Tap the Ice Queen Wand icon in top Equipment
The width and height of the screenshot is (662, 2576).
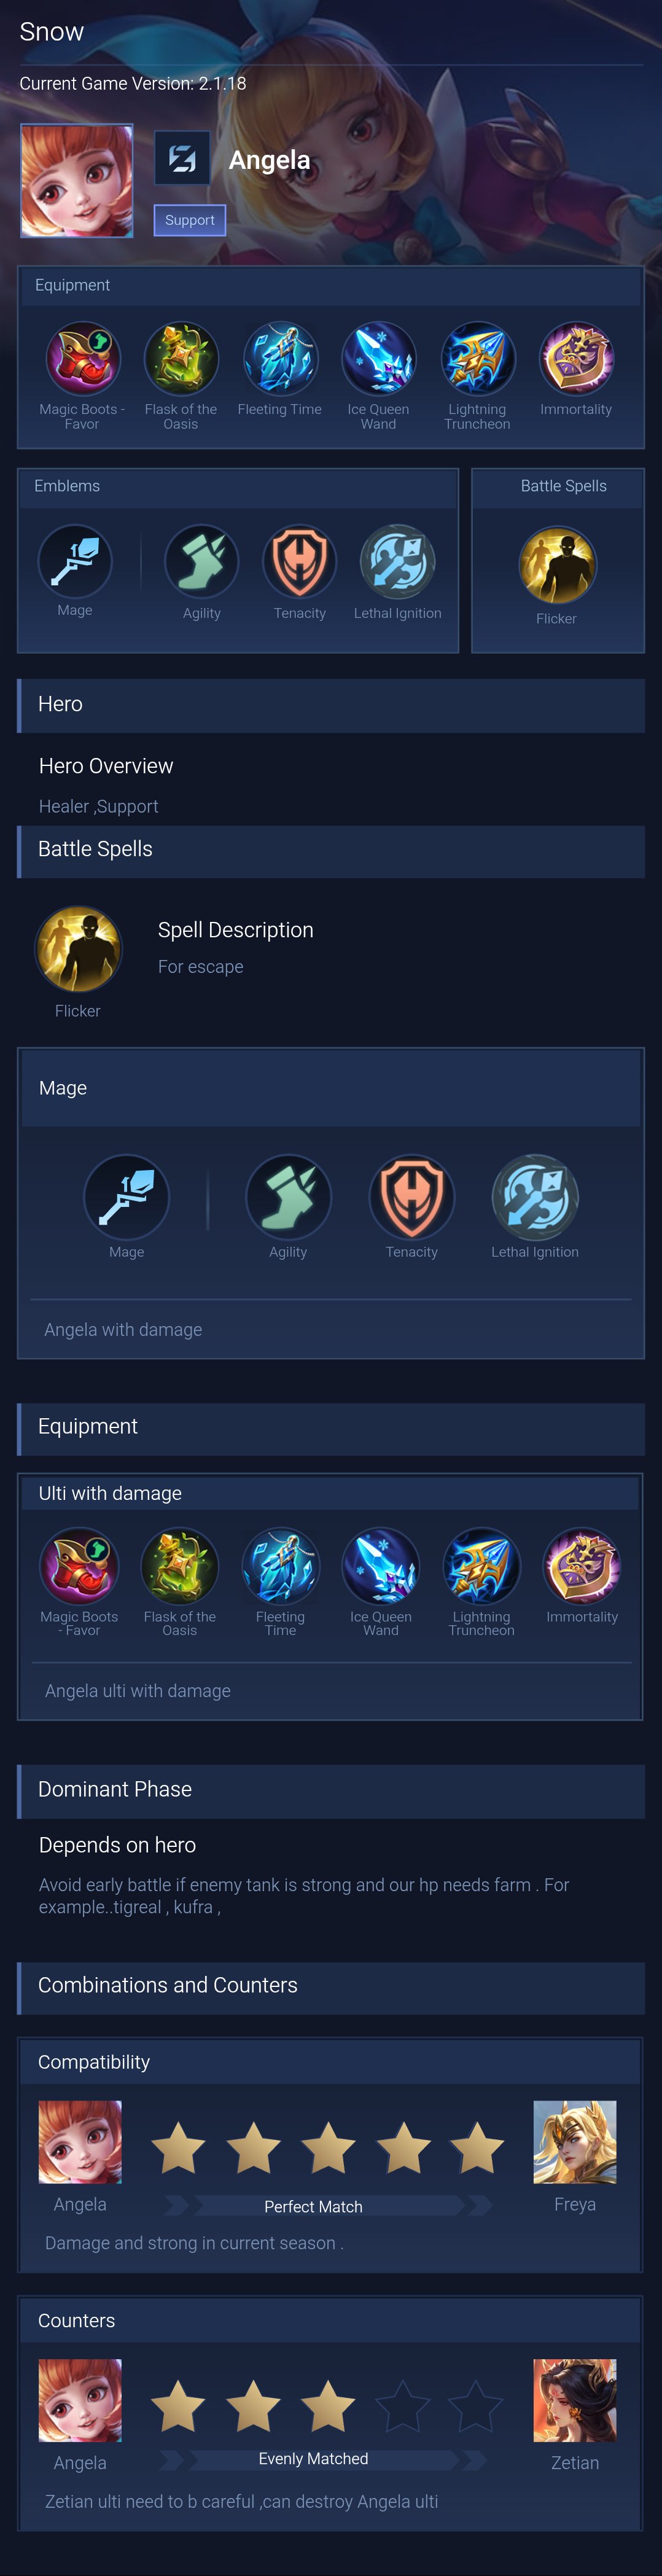[x=378, y=358]
